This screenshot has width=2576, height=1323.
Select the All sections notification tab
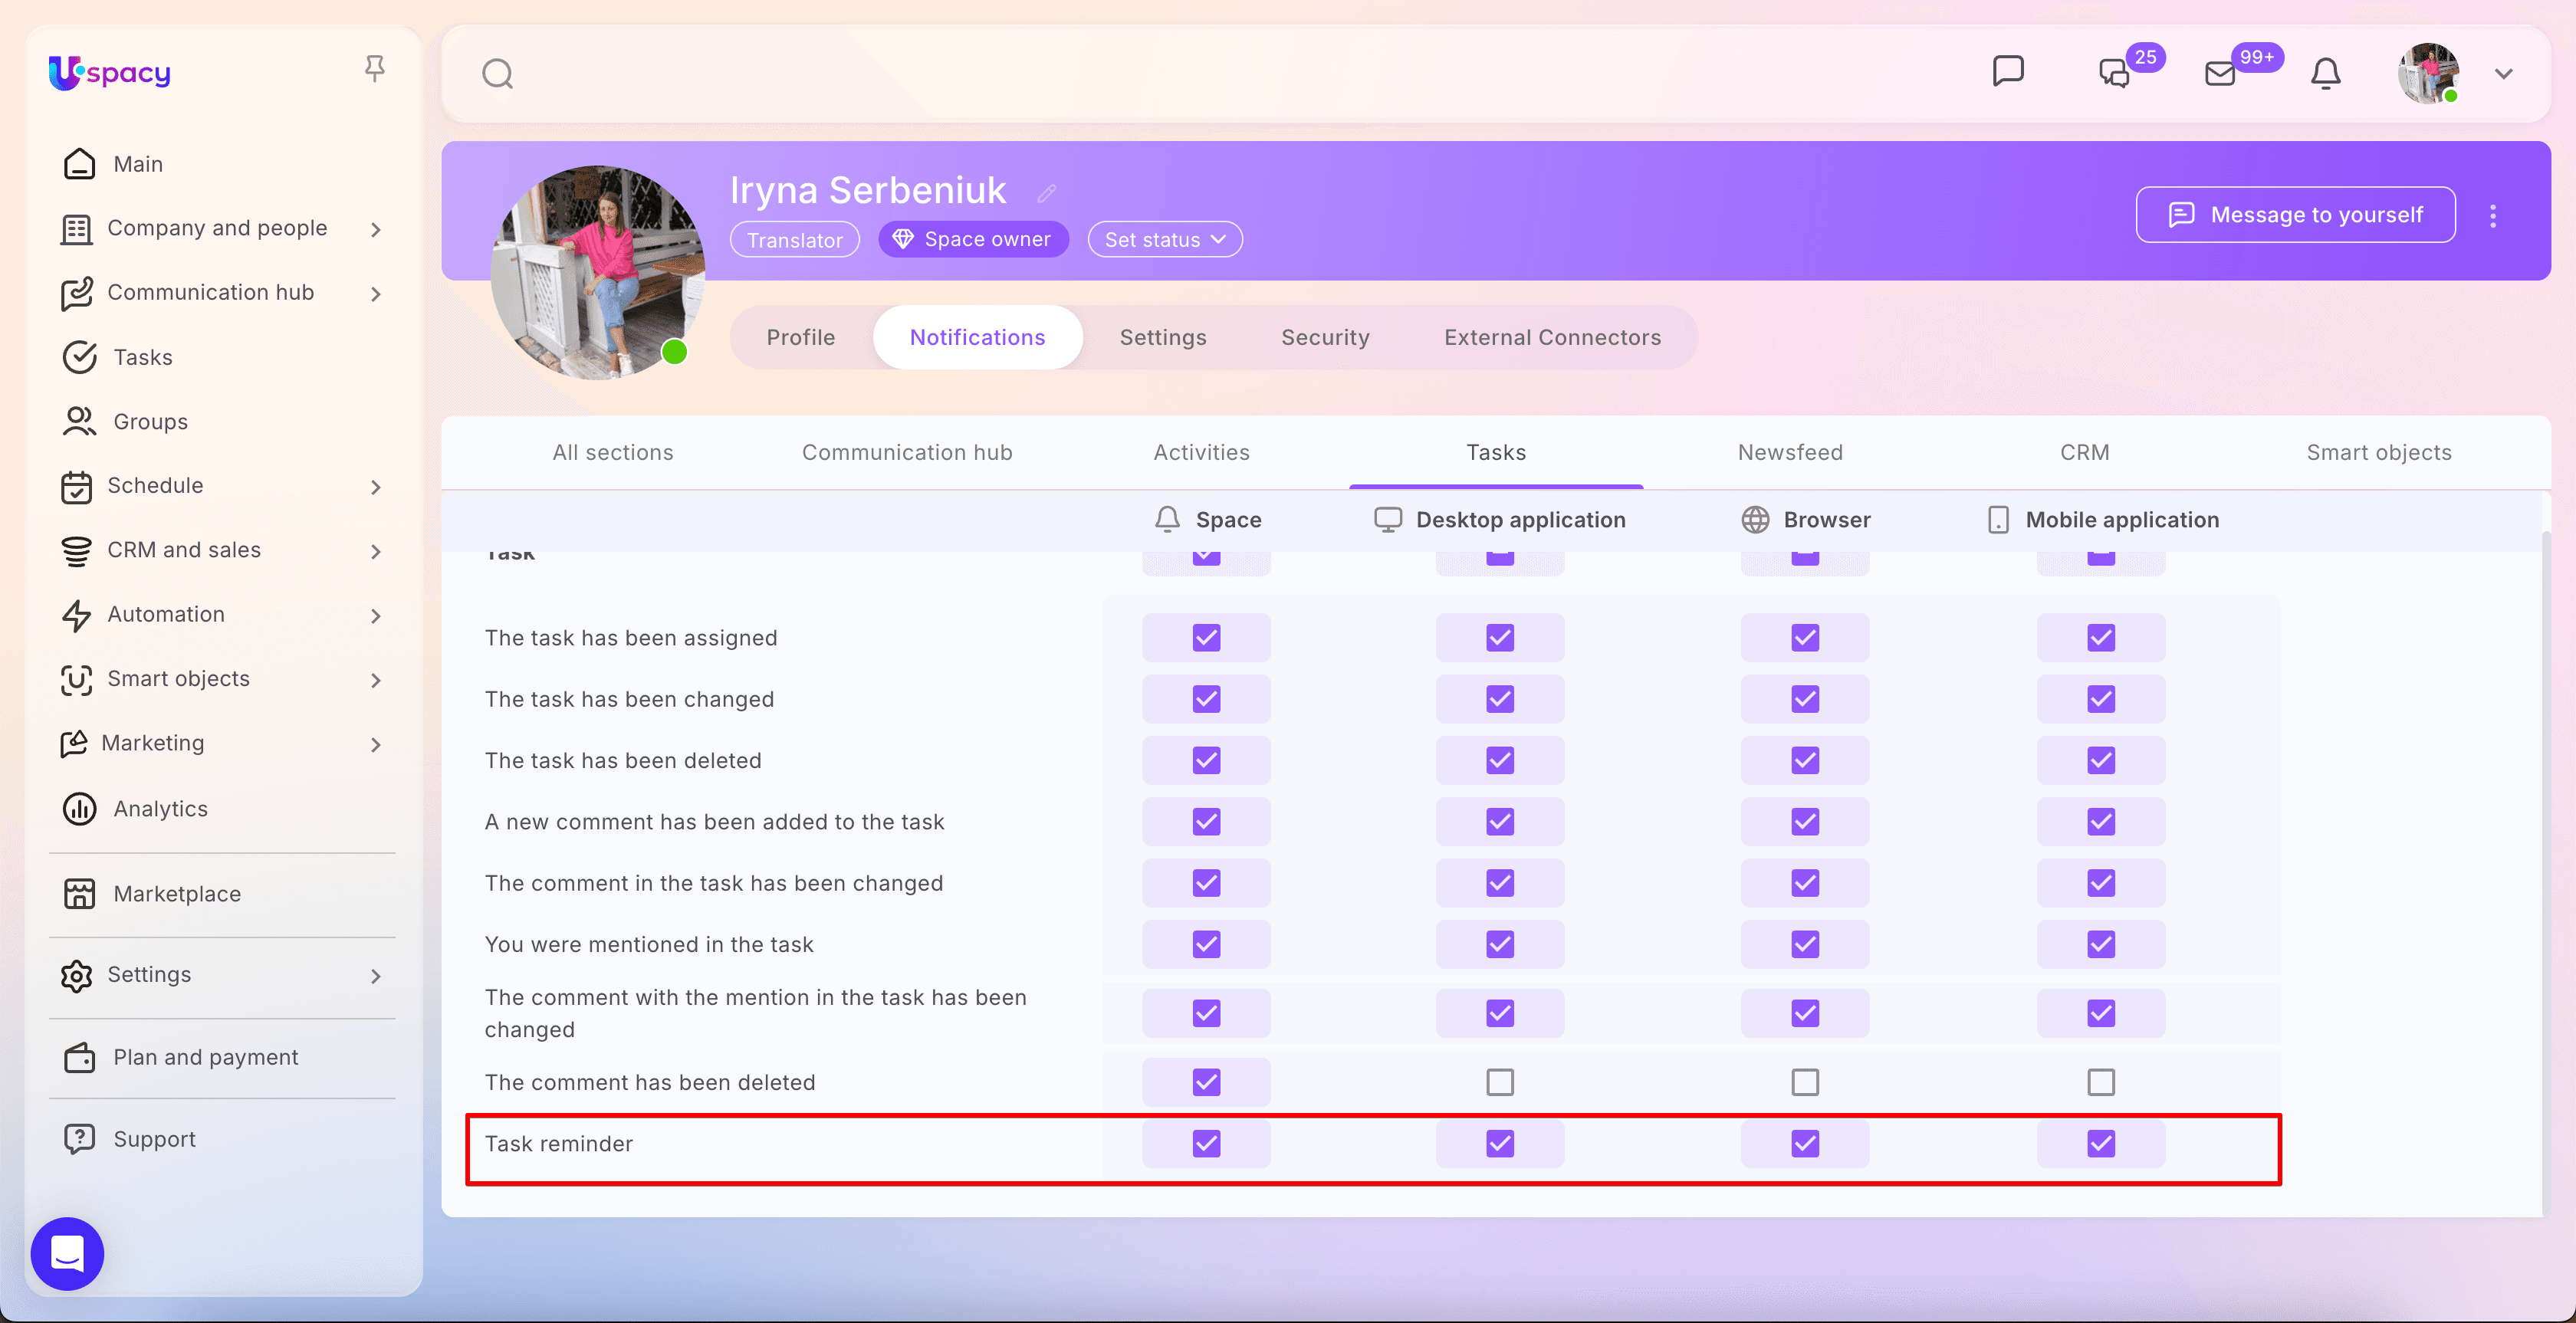click(x=613, y=452)
